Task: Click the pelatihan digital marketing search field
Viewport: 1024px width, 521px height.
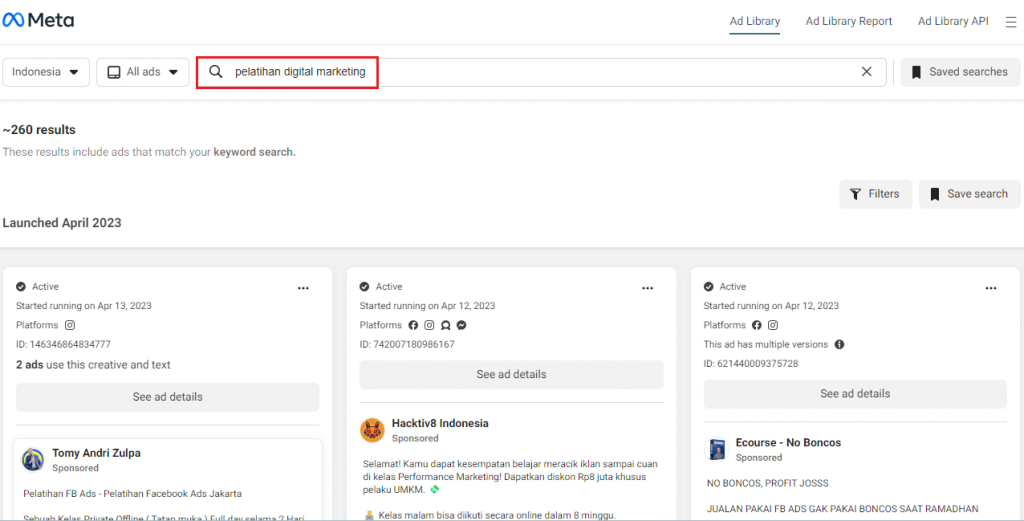Action: point(541,72)
